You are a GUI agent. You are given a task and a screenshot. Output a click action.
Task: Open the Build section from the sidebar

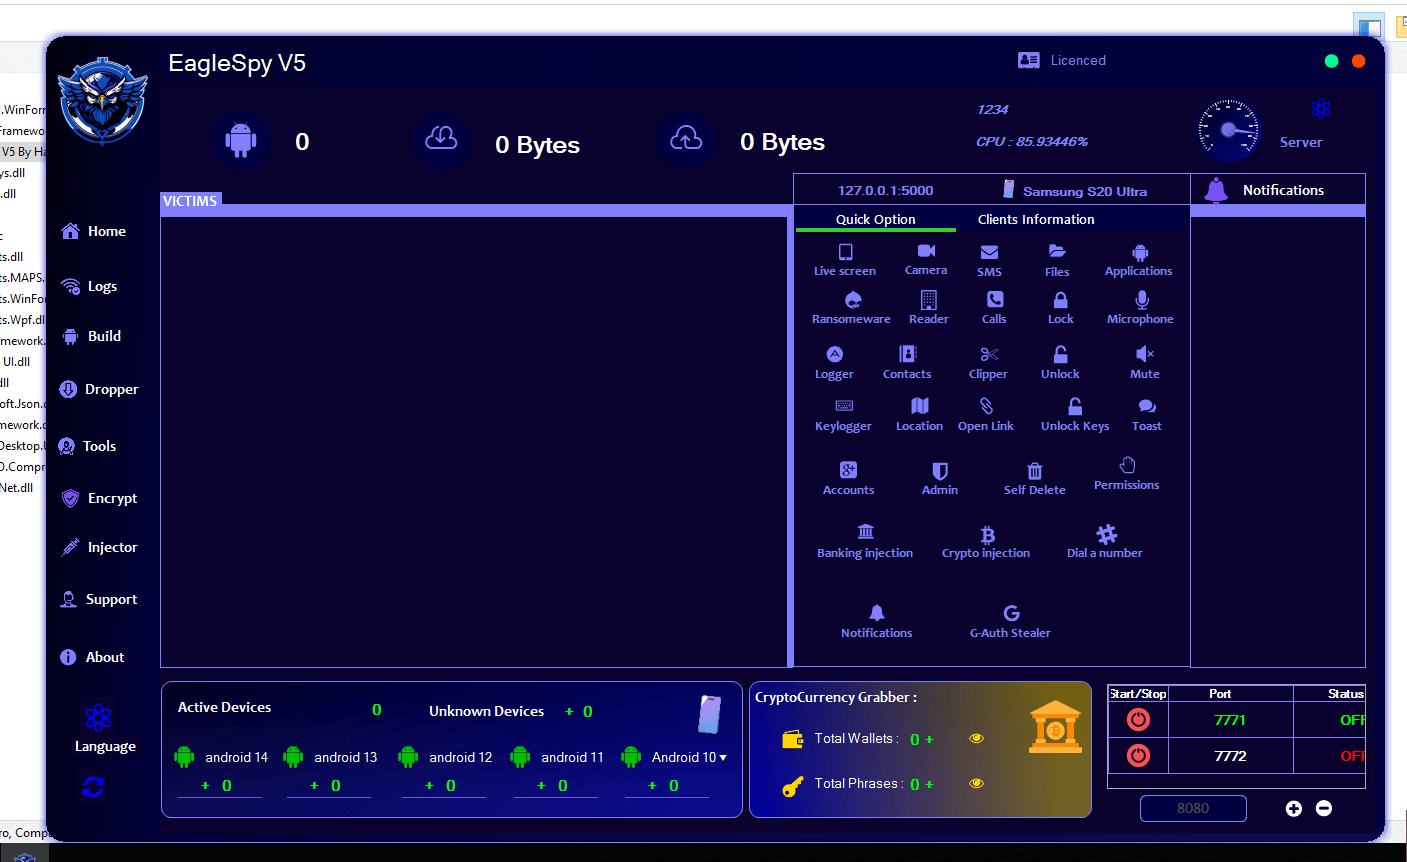click(x=103, y=335)
